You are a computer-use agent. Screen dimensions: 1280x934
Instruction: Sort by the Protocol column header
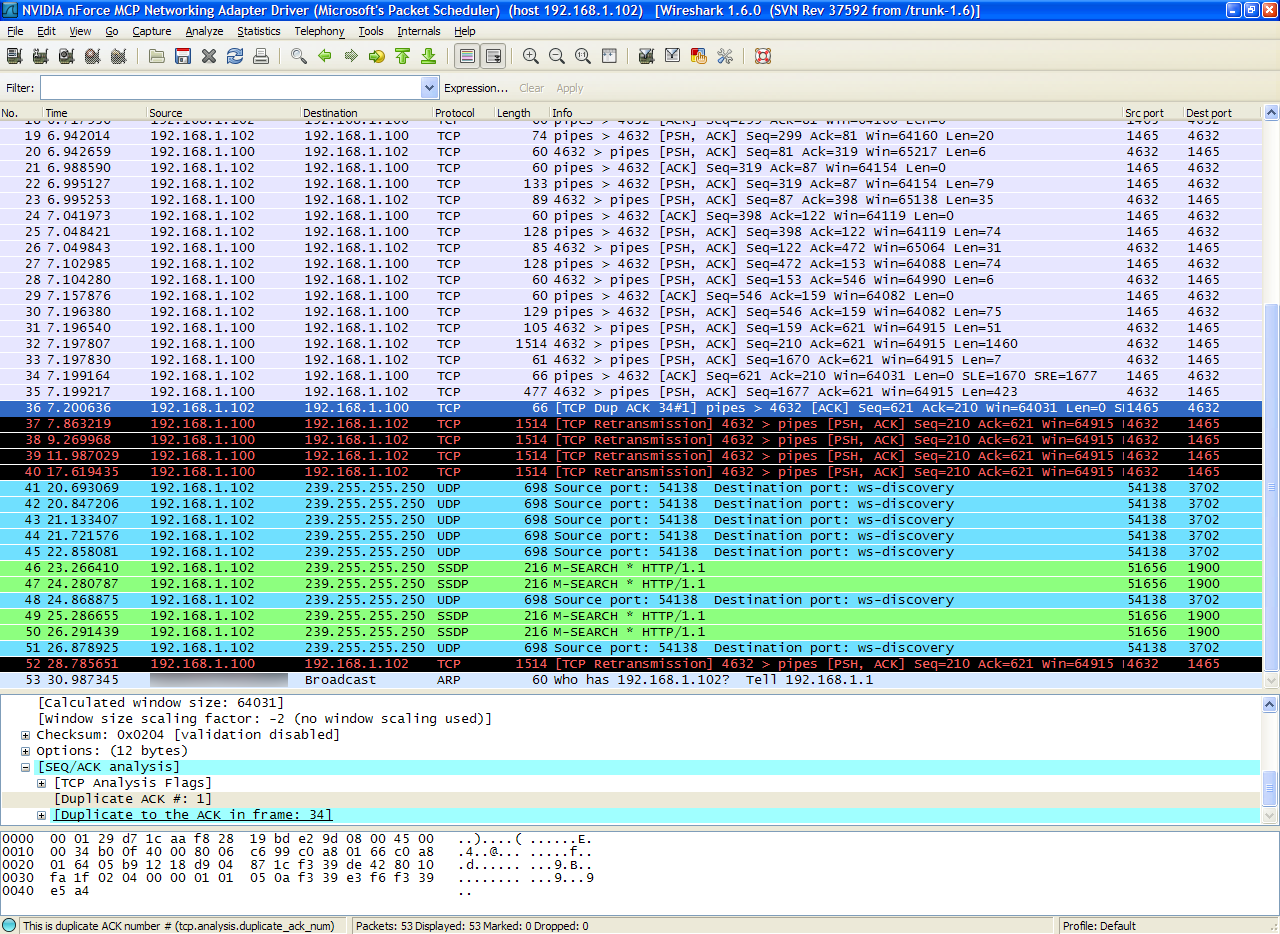(463, 113)
